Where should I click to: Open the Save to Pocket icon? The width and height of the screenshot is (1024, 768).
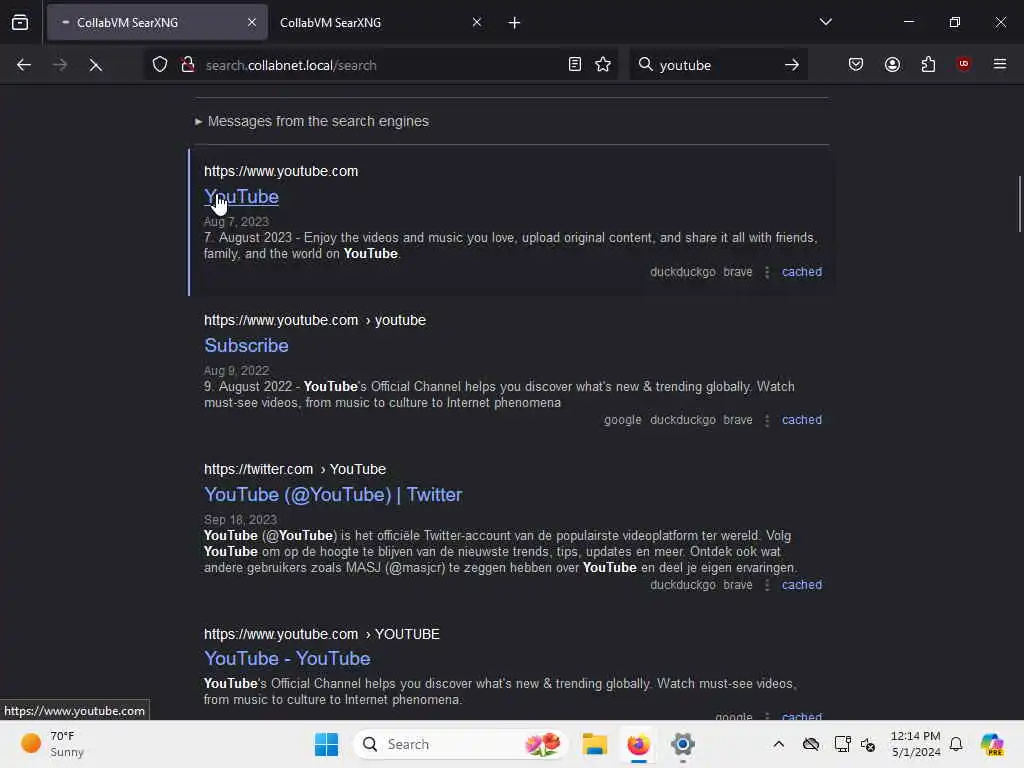click(856, 64)
